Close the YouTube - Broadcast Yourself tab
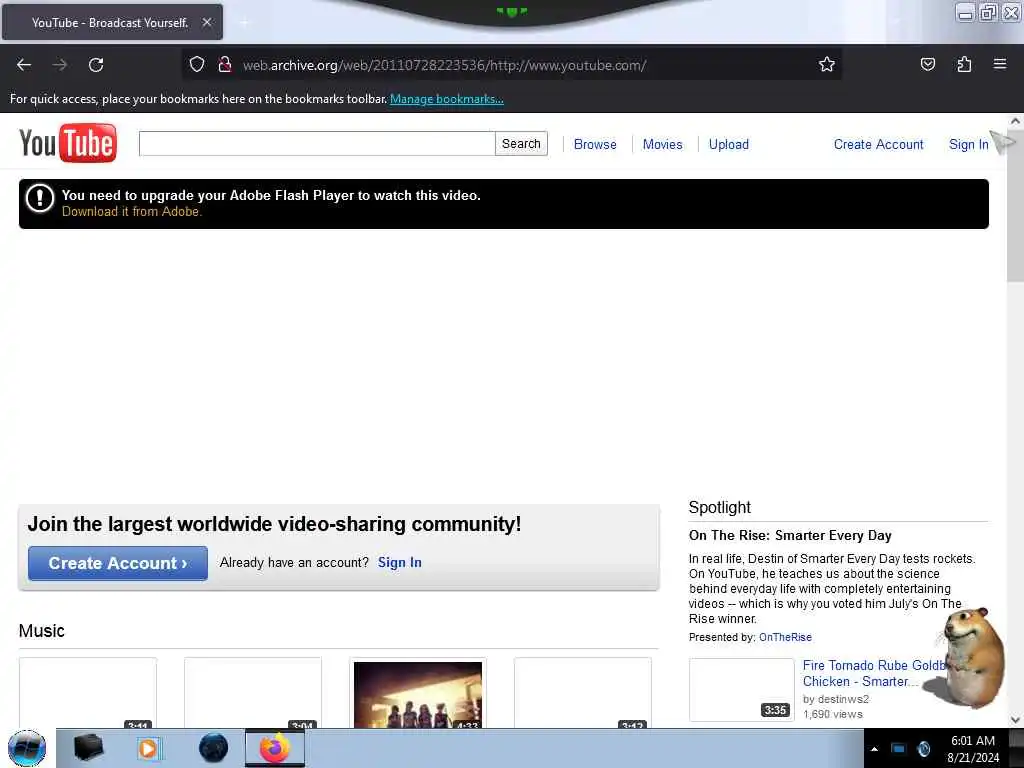This screenshot has width=1024, height=768. coord(206,22)
